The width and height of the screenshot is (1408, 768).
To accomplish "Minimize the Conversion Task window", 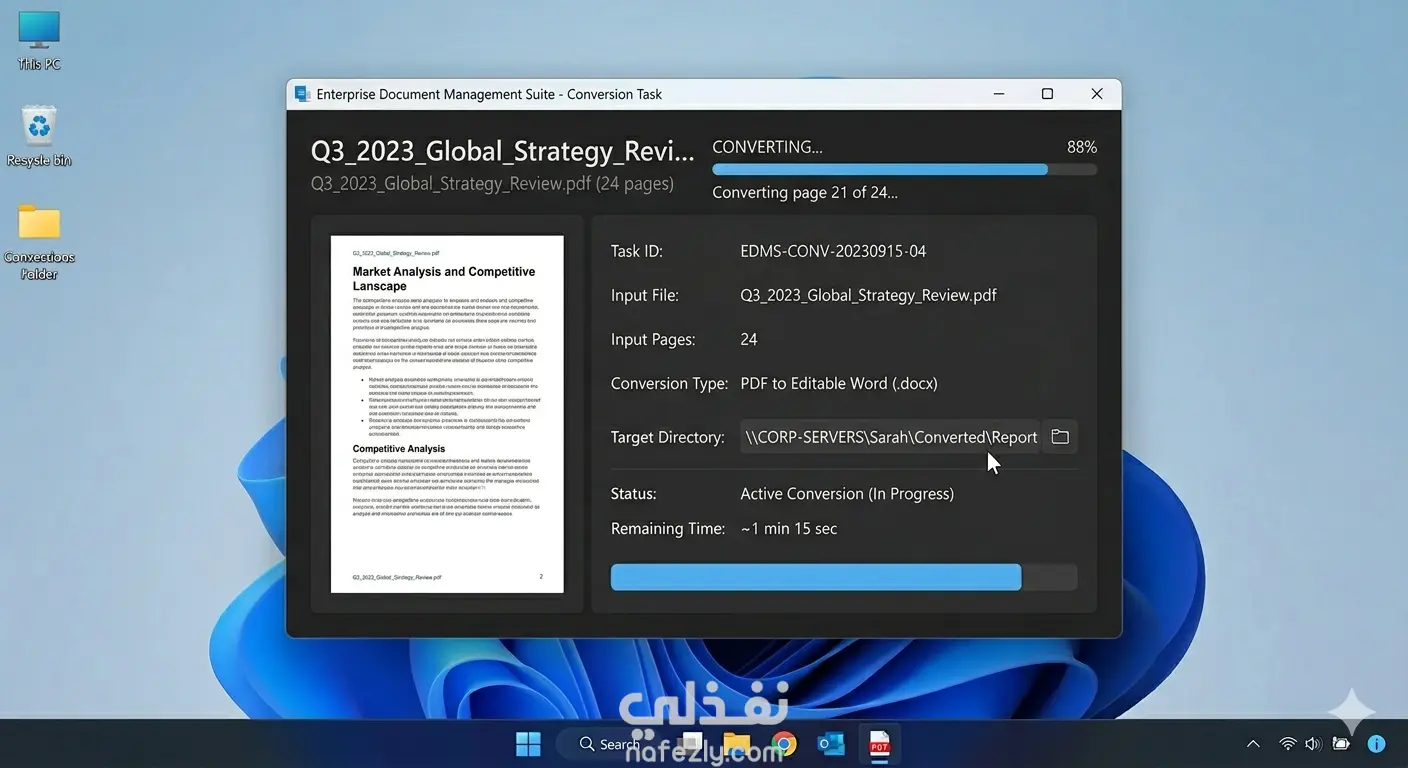I will pos(999,94).
